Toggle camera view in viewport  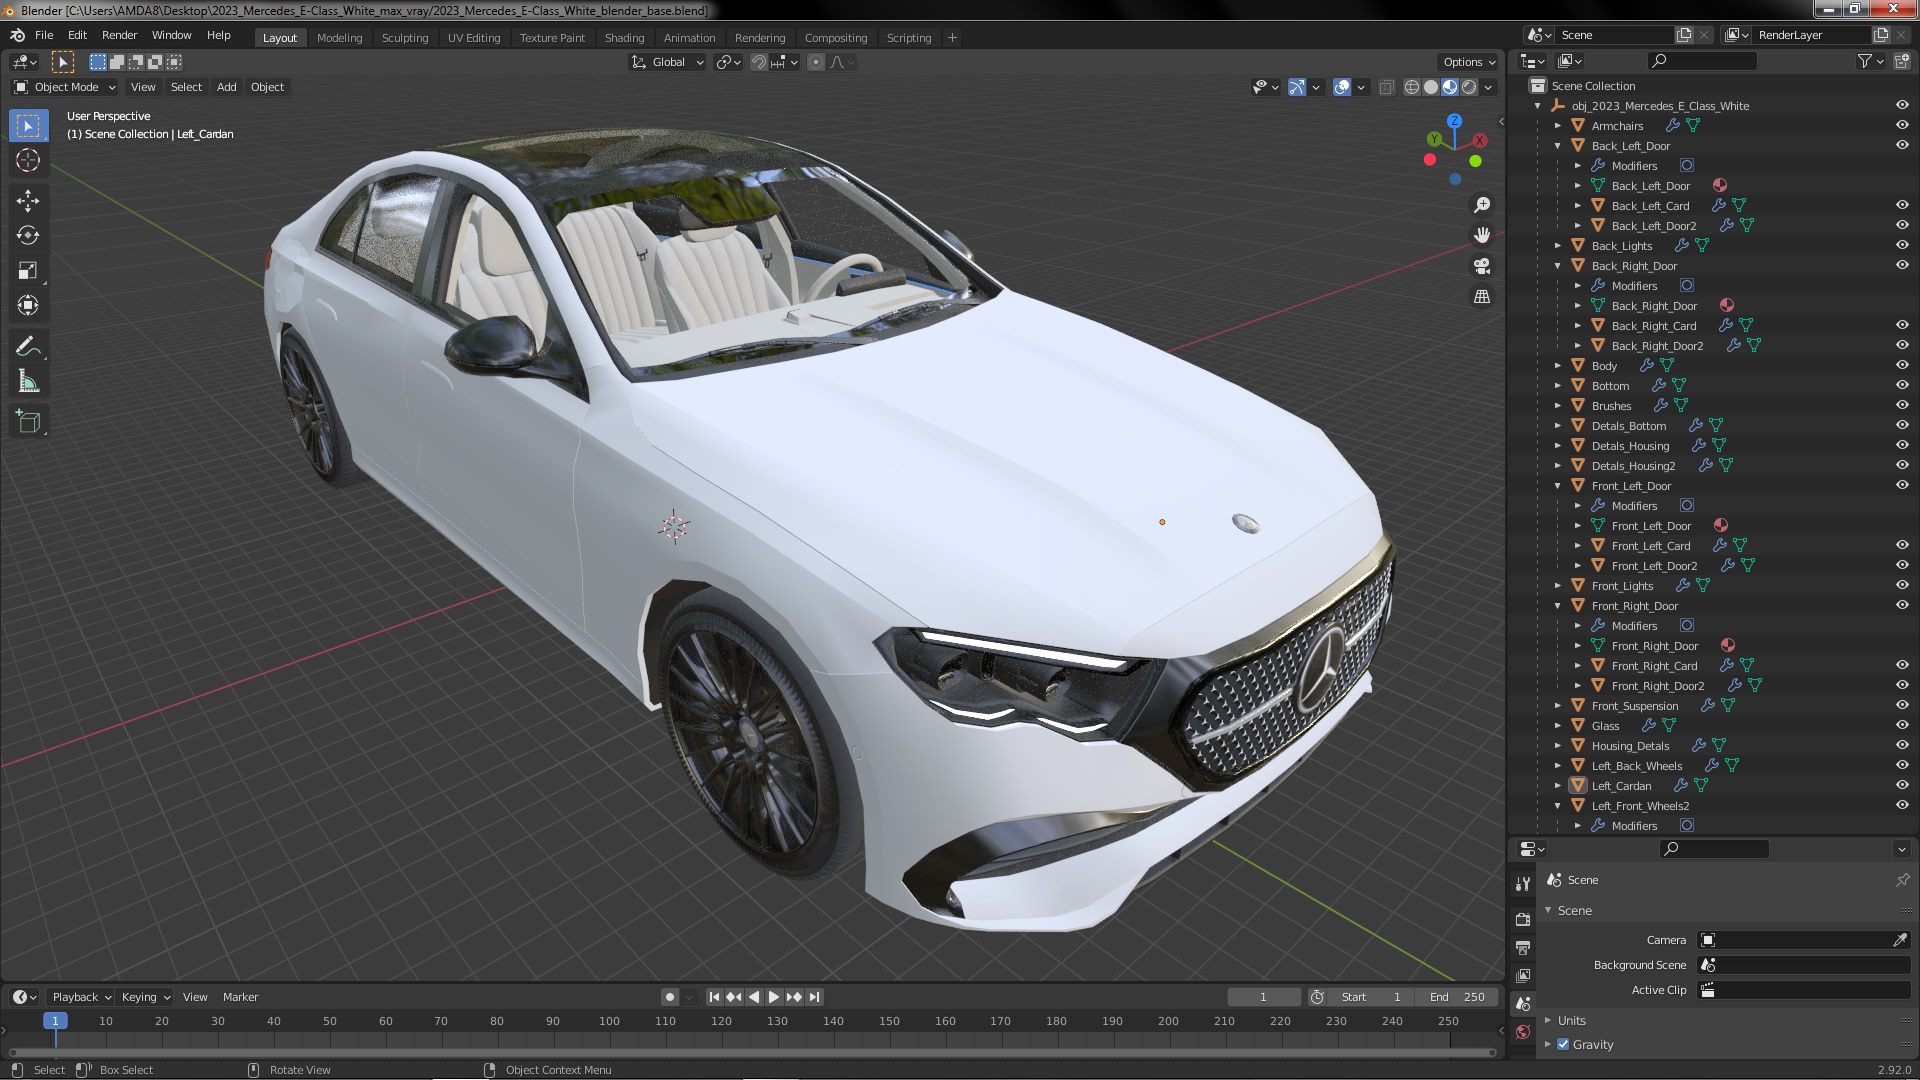pyautogui.click(x=1482, y=266)
